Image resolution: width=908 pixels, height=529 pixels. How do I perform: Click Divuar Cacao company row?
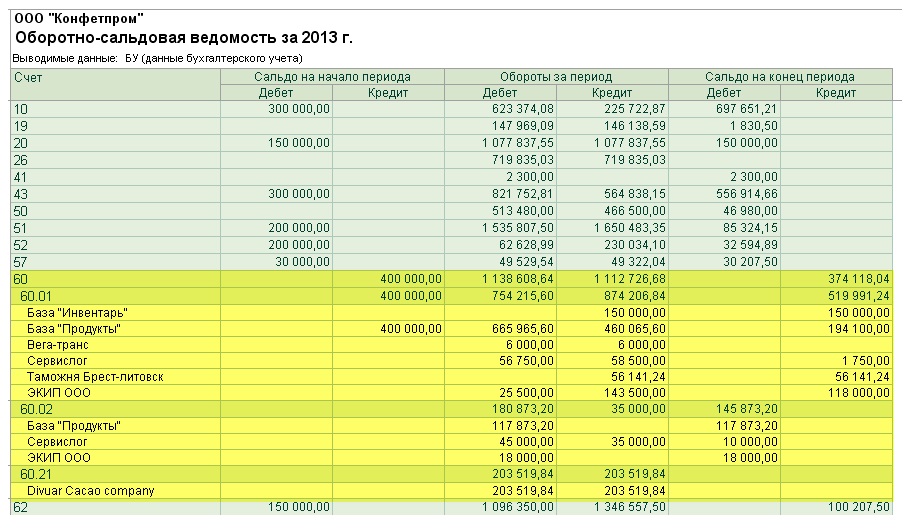coord(452,491)
